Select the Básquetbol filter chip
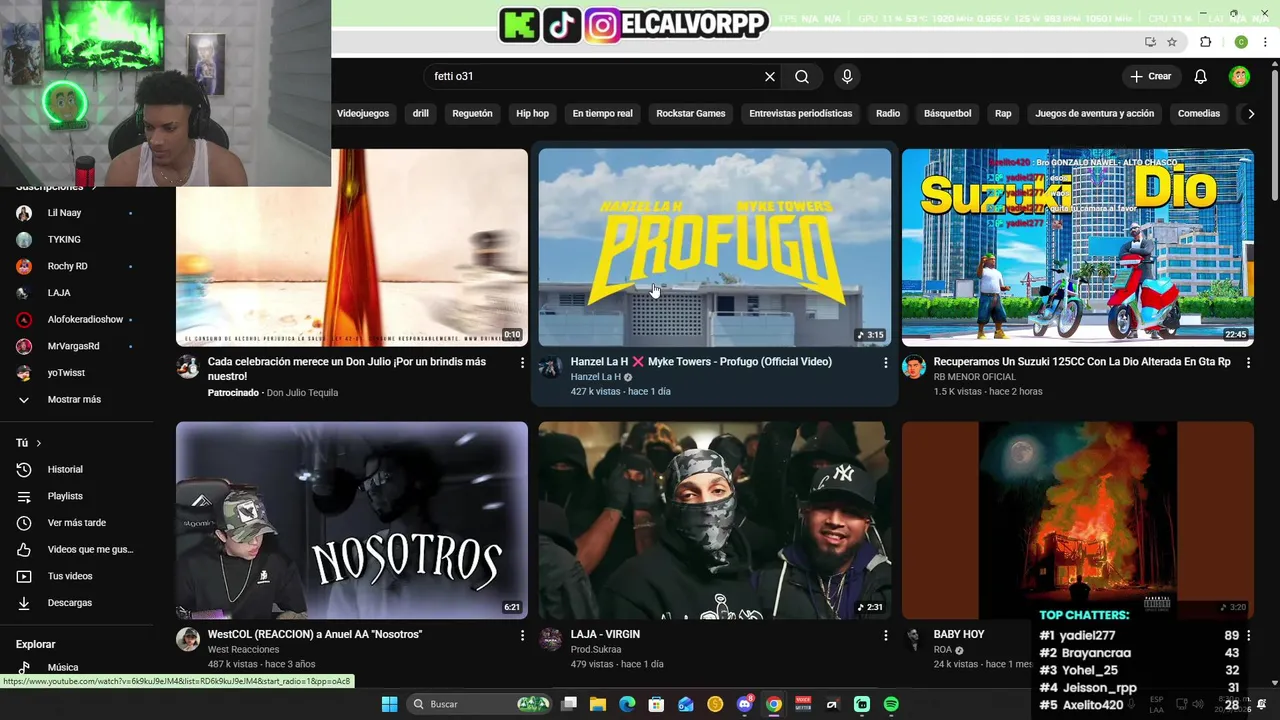Image resolution: width=1280 pixels, height=720 pixels. [948, 114]
